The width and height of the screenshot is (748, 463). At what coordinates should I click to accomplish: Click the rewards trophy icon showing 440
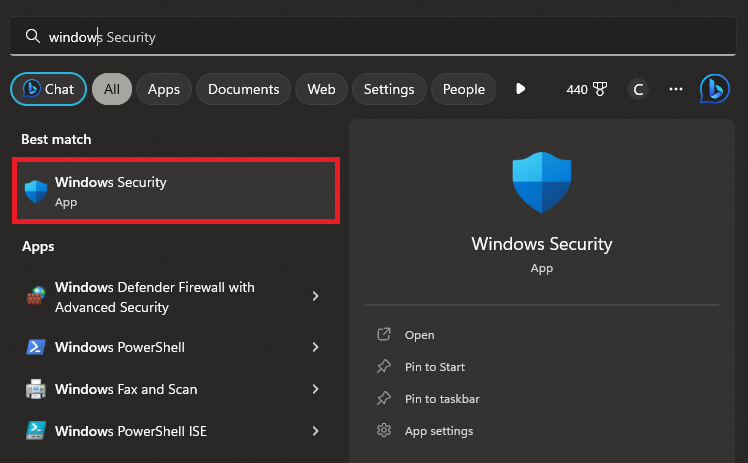(600, 89)
